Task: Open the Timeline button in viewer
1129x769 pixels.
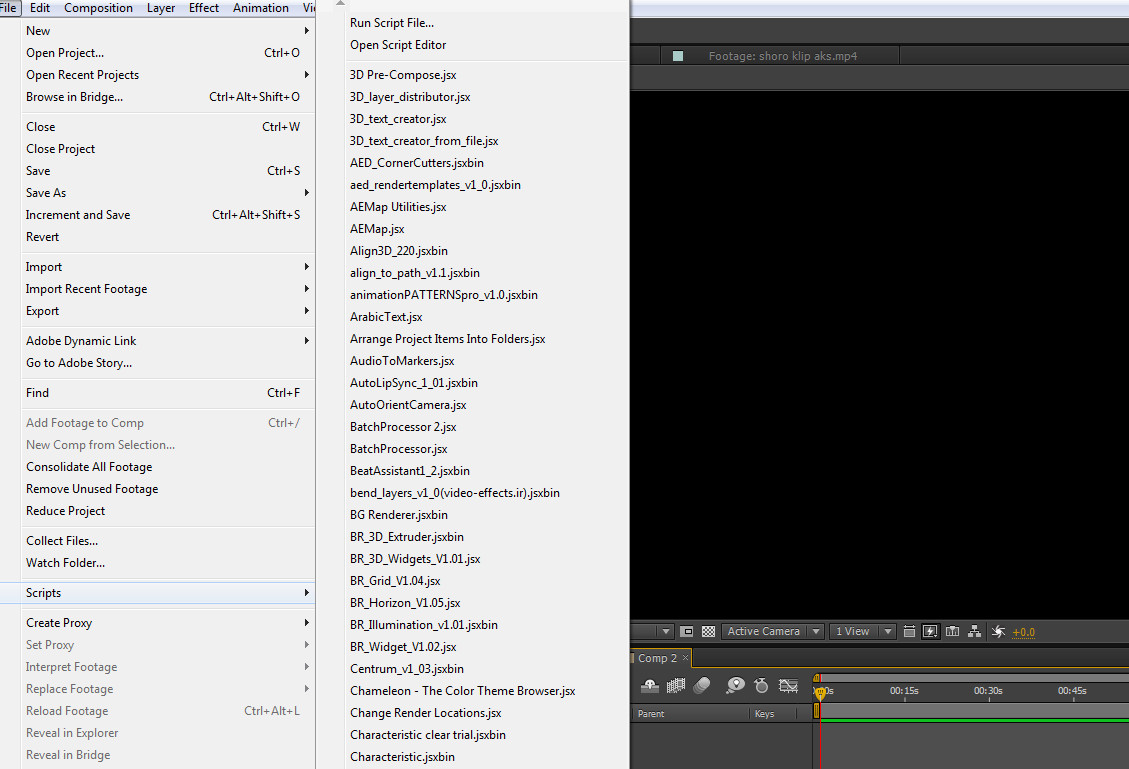Action: 953,631
